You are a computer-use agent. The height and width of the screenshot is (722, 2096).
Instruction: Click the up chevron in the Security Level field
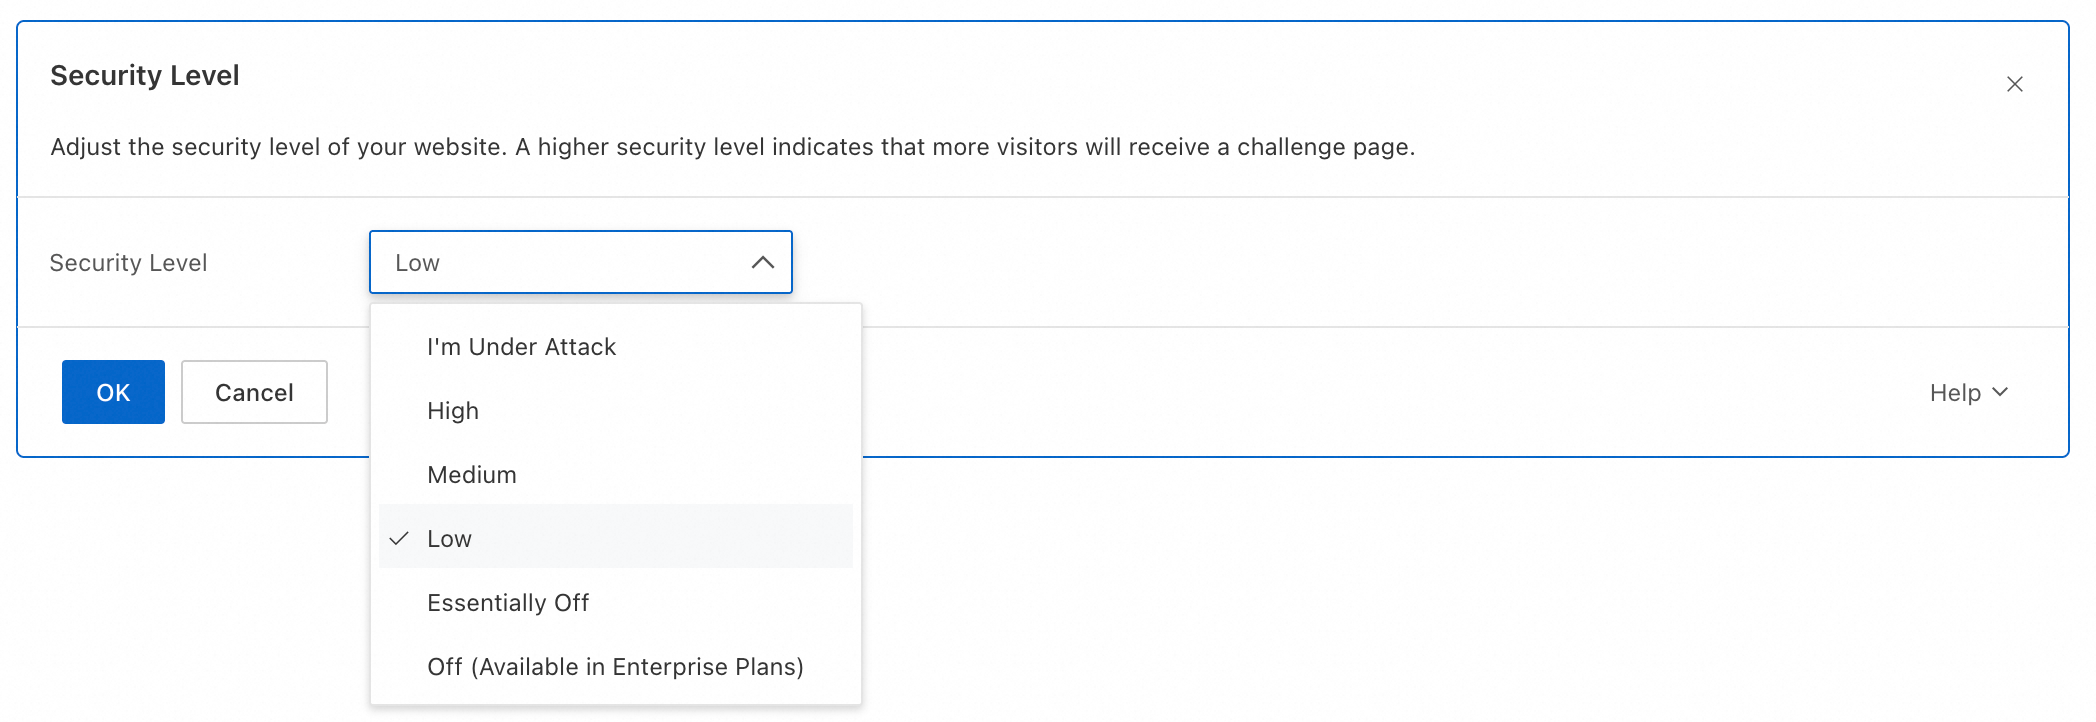click(762, 263)
